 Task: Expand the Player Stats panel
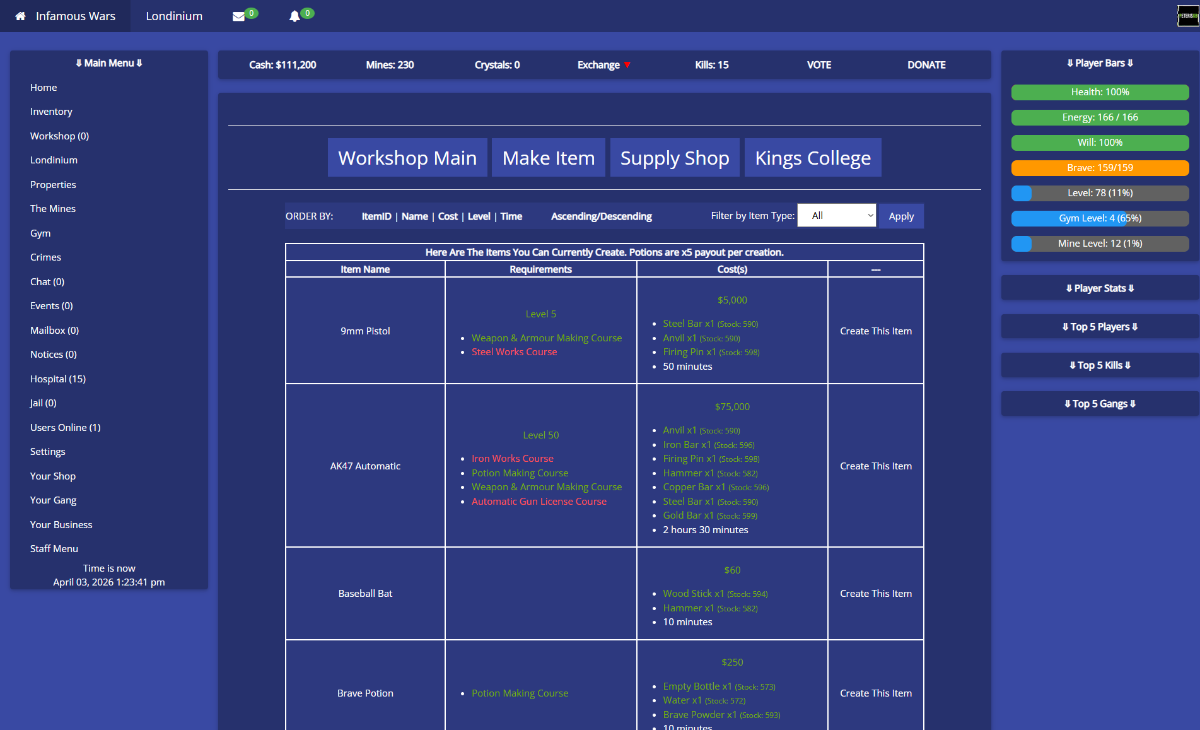tap(1100, 288)
